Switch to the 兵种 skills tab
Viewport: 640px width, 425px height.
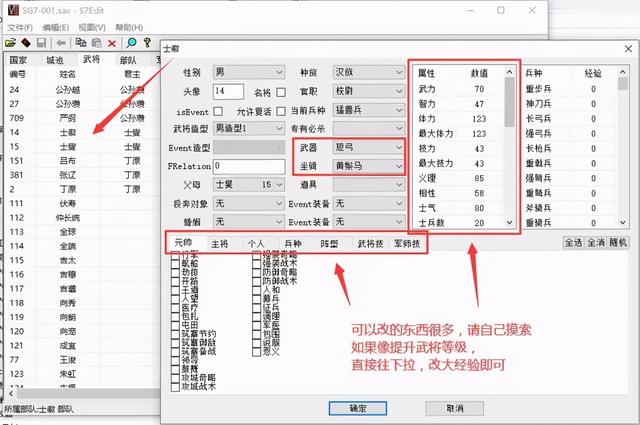point(292,243)
